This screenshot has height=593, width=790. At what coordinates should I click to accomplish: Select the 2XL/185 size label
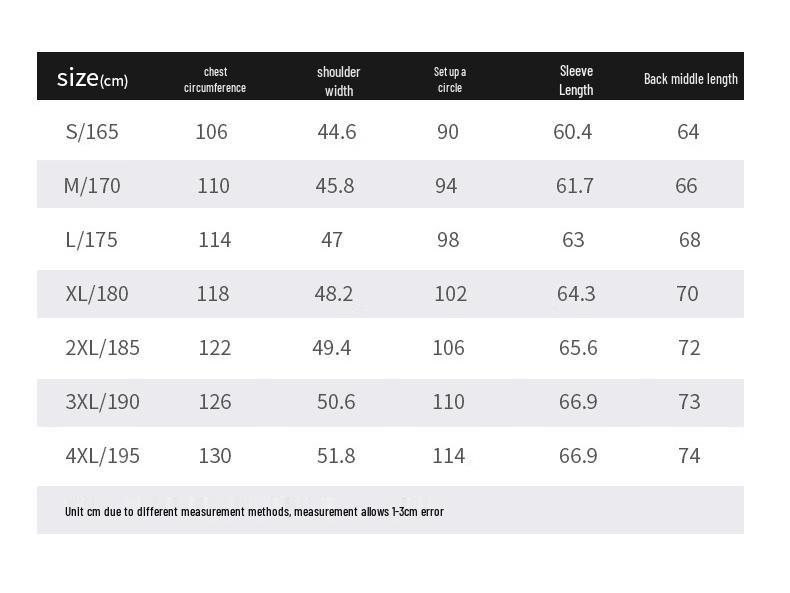pyautogui.click(x=102, y=348)
